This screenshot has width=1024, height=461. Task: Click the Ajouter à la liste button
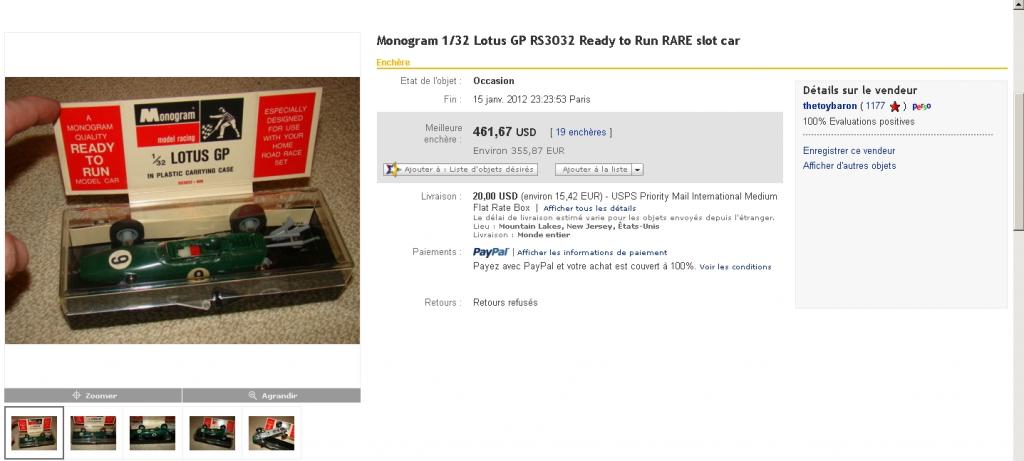(594, 170)
